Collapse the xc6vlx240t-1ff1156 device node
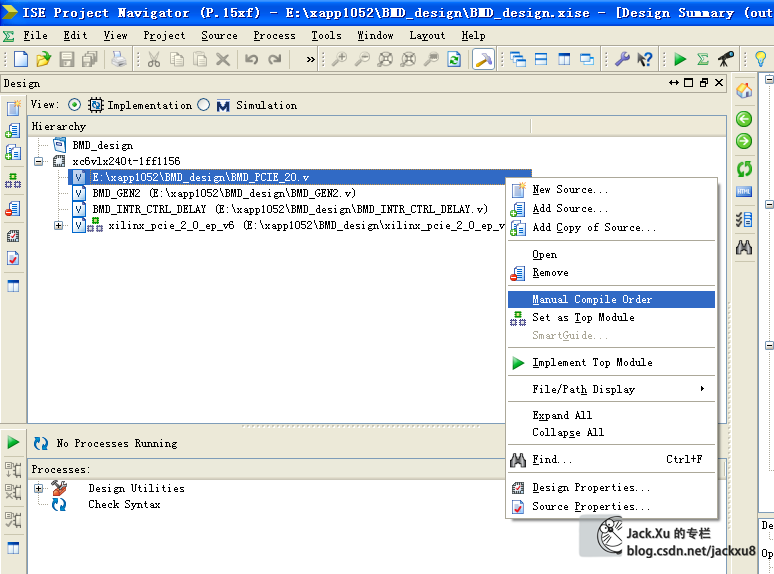The width and height of the screenshot is (774, 574). click(39, 161)
